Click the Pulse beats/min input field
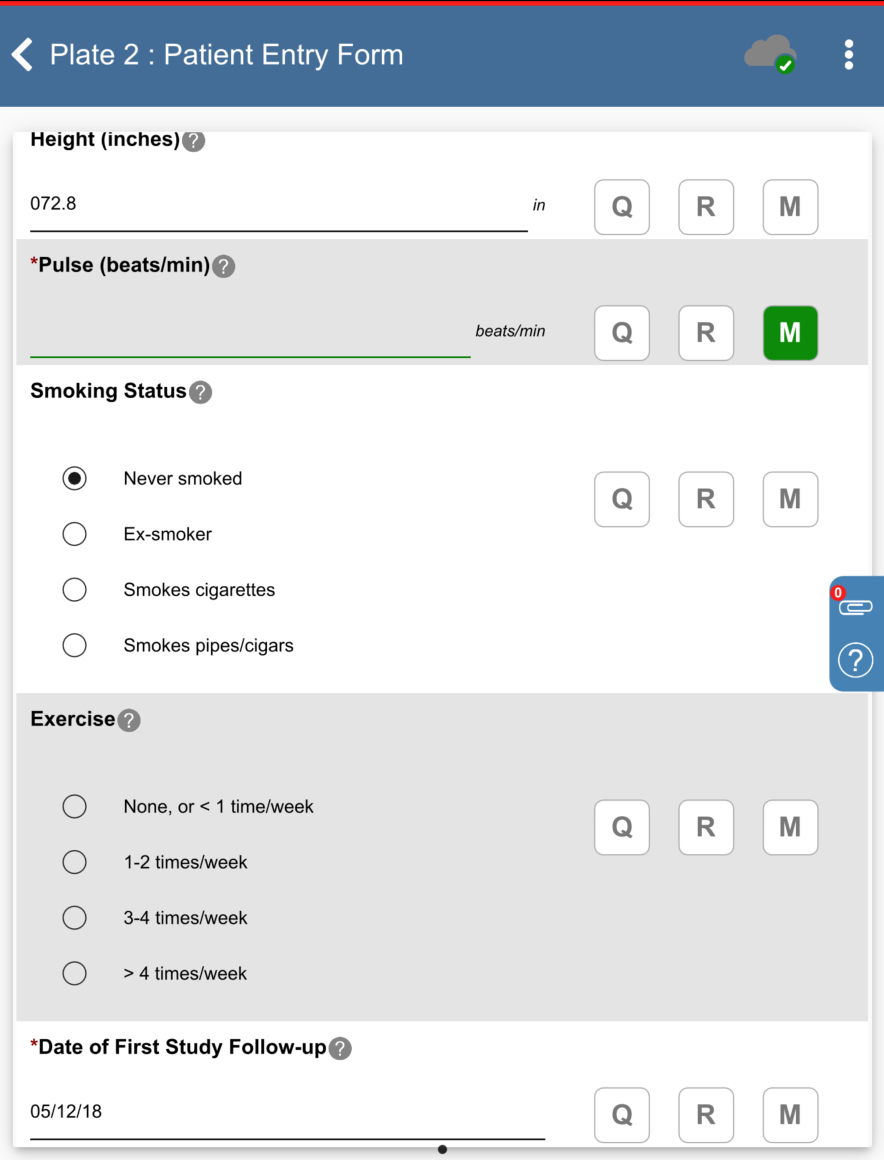The width and height of the screenshot is (884, 1160). pyautogui.click(x=250, y=332)
